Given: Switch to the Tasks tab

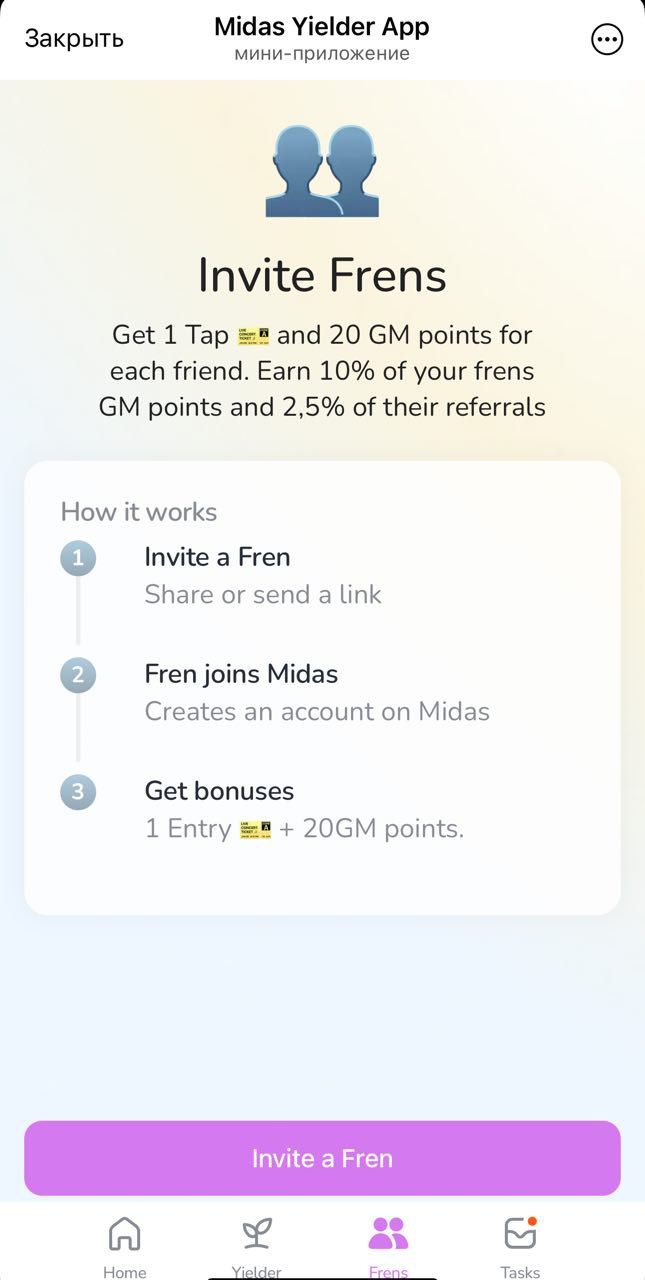Looking at the screenshot, I should pos(520,1271).
